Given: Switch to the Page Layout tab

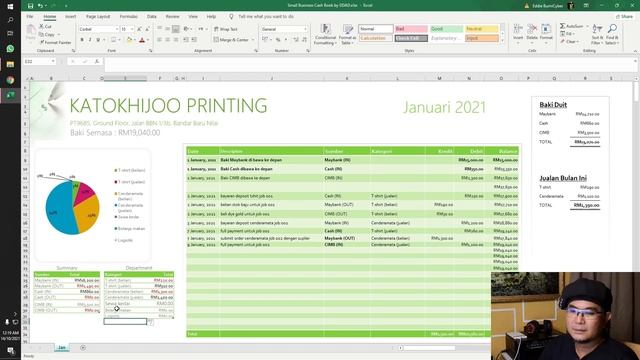Looking at the screenshot, I should coord(98,17).
